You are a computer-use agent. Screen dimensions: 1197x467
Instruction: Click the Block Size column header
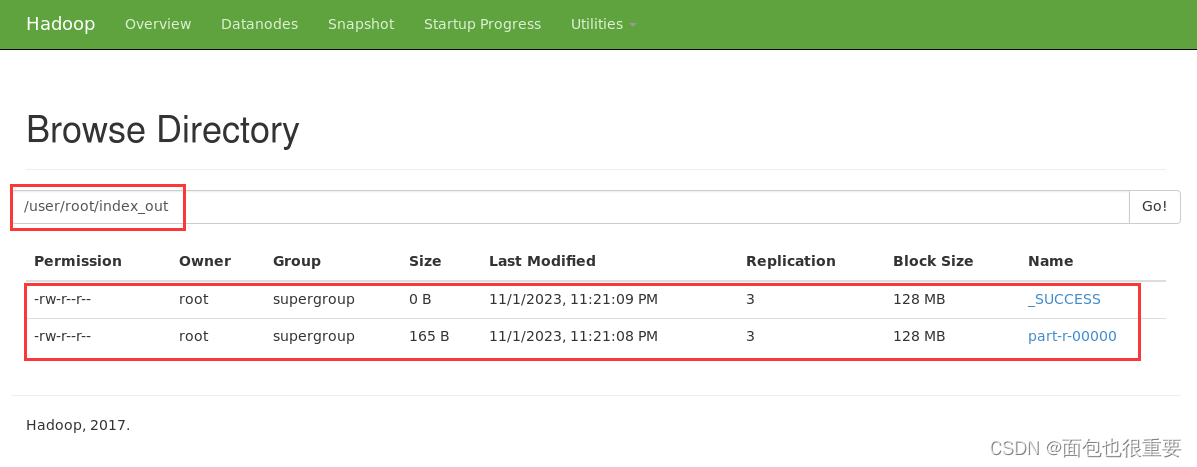(933, 261)
